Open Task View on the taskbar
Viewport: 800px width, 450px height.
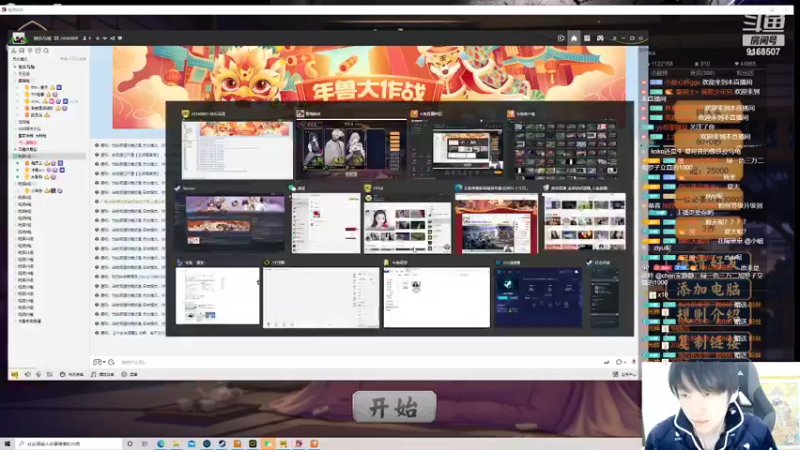[x=145, y=444]
